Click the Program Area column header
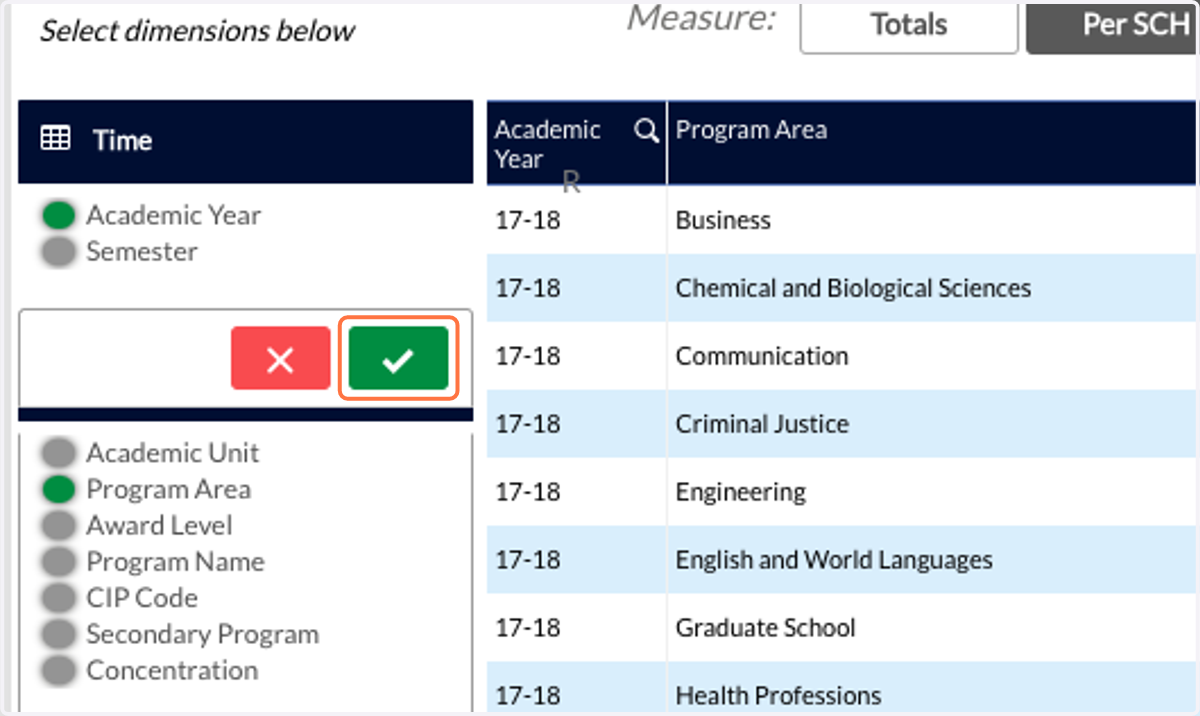The height and width of the screenshot is (716, 1200). (x=931, y=142)
